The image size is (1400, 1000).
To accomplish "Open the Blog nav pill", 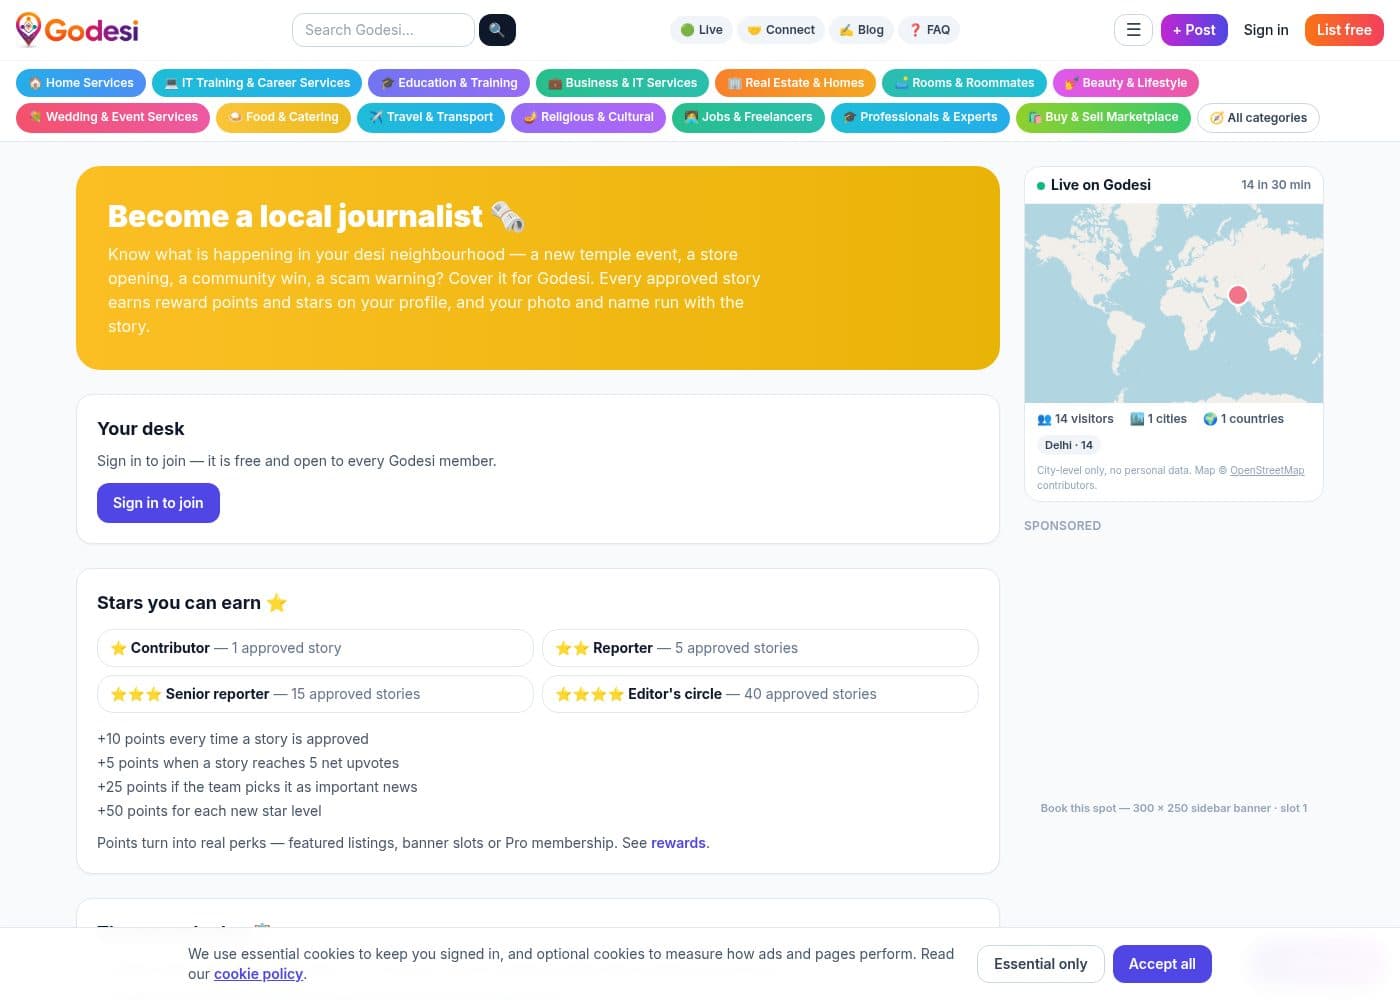I will [x=861, y=30].
